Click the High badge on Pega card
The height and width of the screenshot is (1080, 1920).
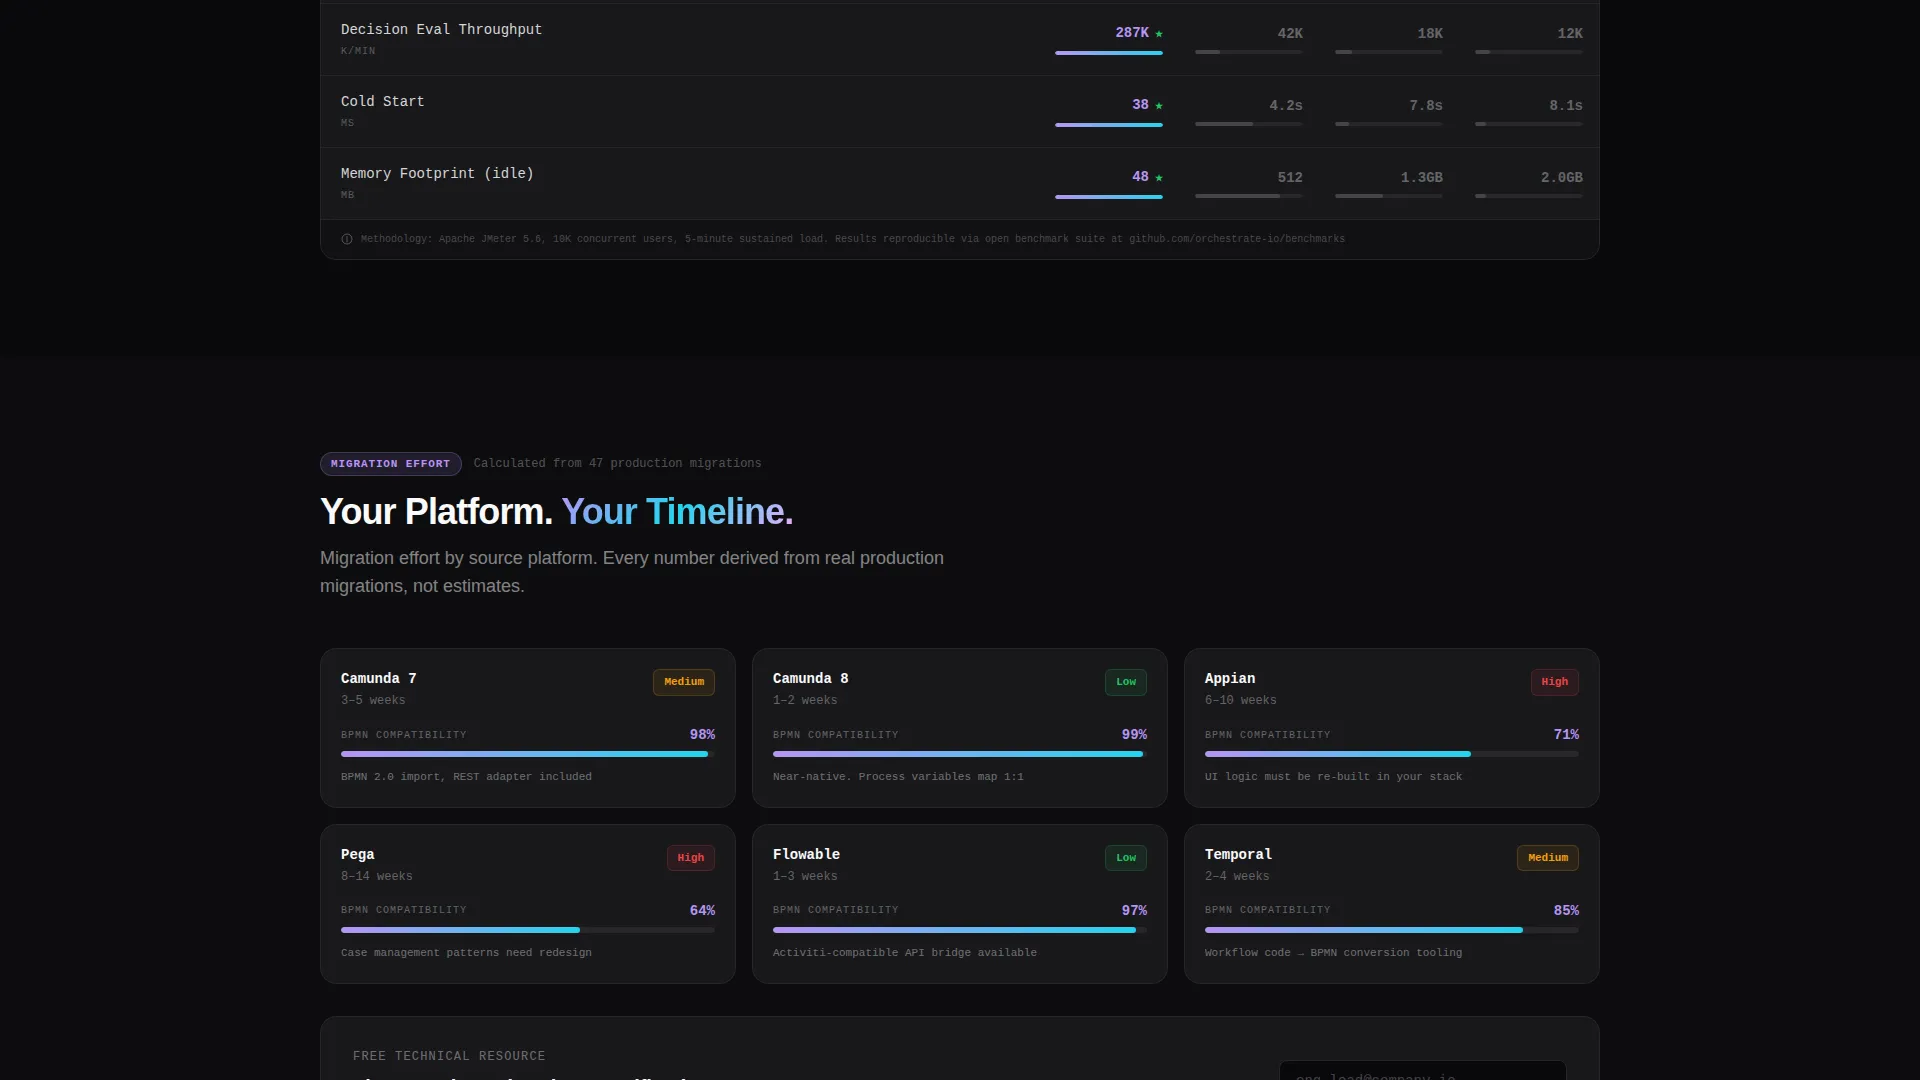pos(691,858)
